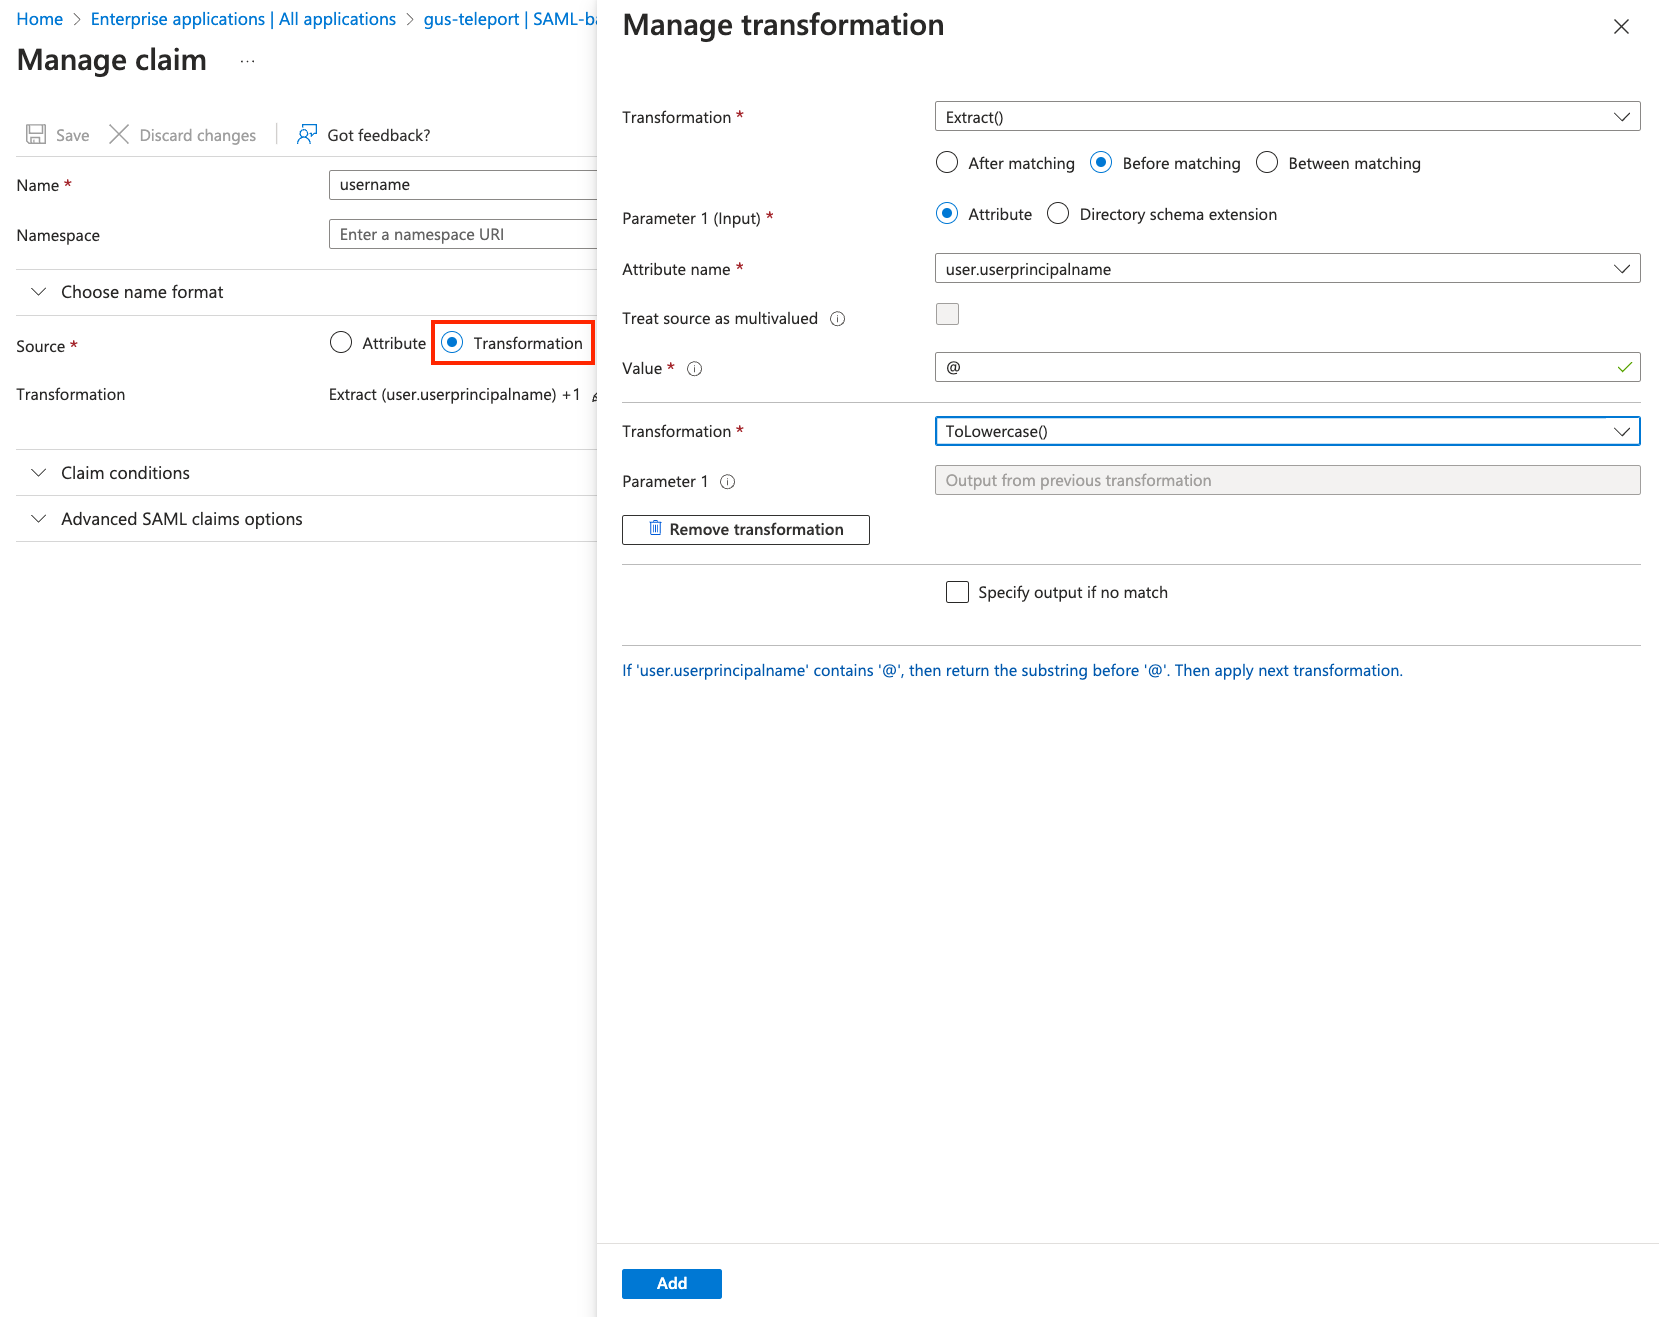Open the Extract() transformation dropdown

click(x=1287, y=117)
